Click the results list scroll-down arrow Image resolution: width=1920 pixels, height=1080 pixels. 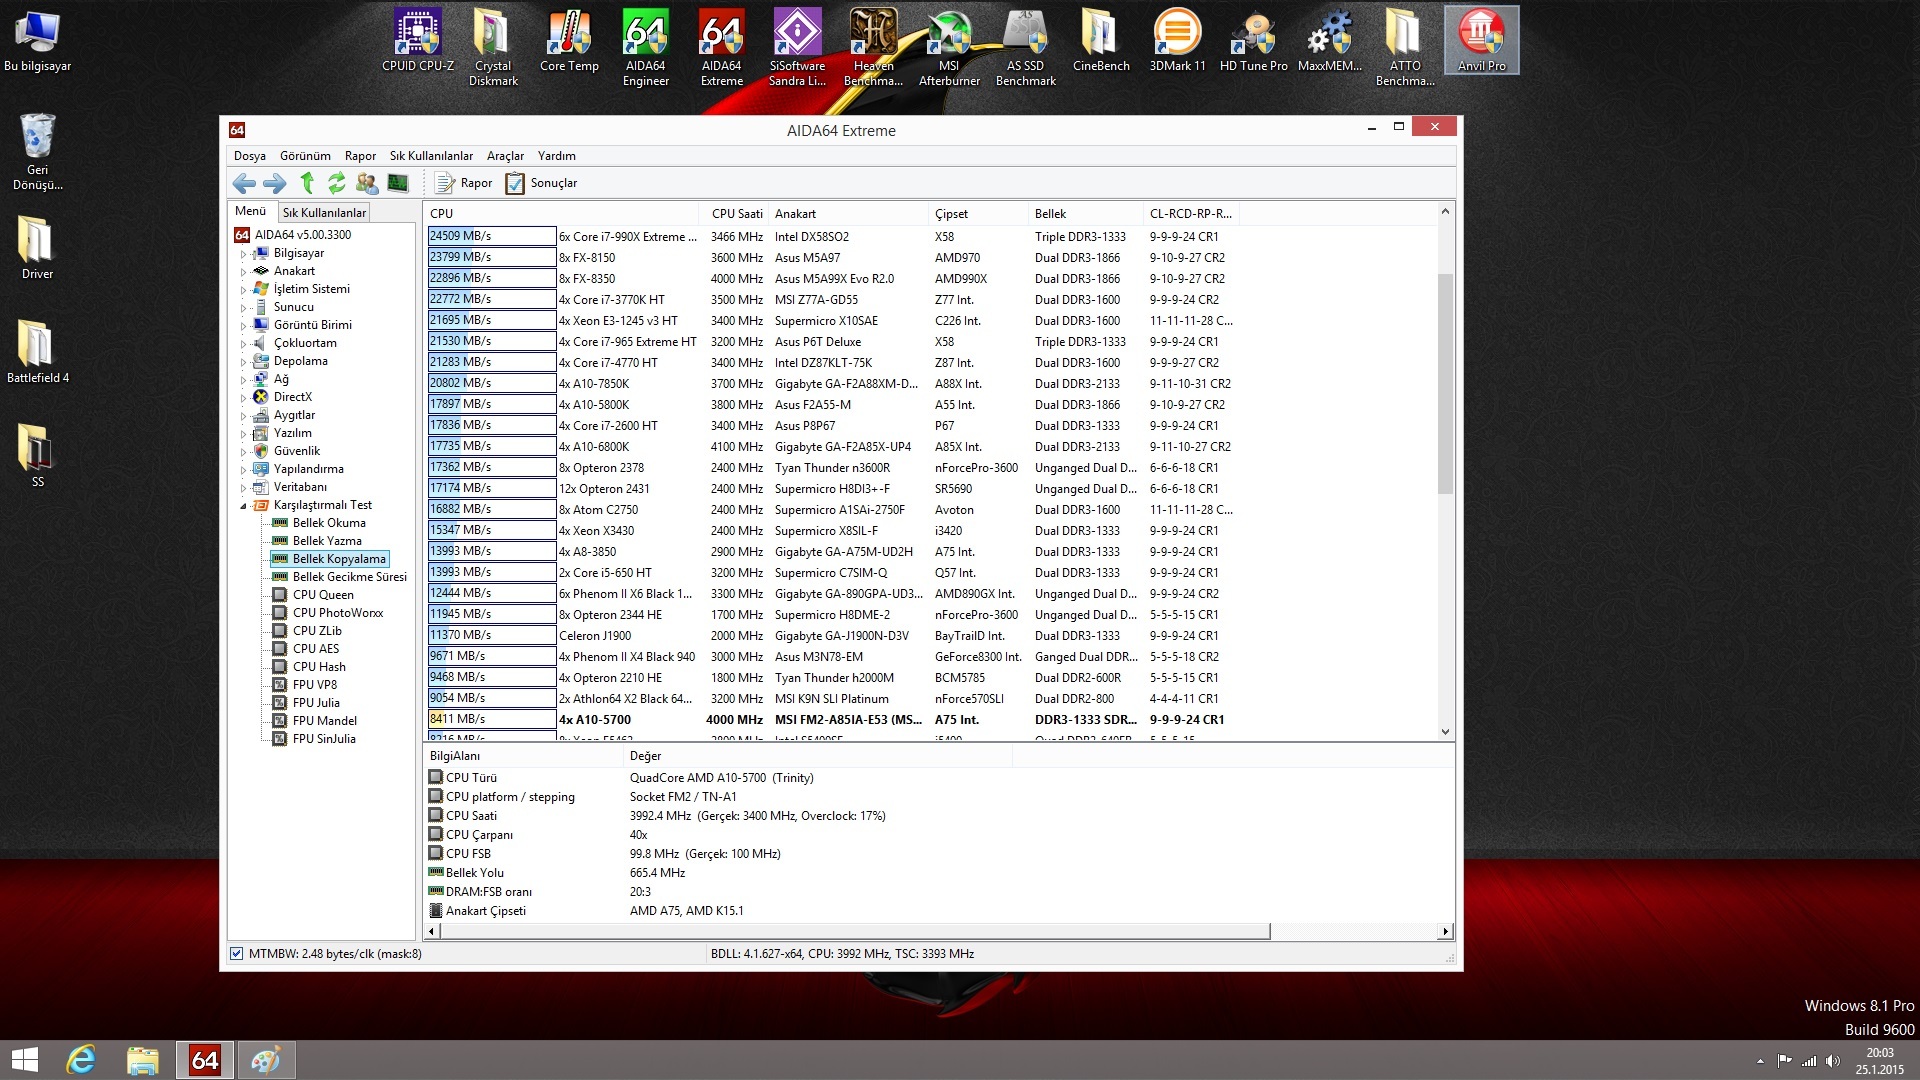pos(1445,732)
